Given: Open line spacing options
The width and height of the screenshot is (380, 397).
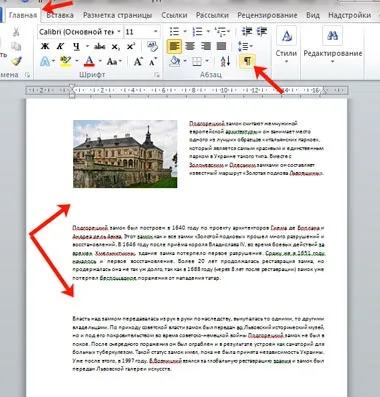Looking at the screenshot, I should [x=246, y=46].
